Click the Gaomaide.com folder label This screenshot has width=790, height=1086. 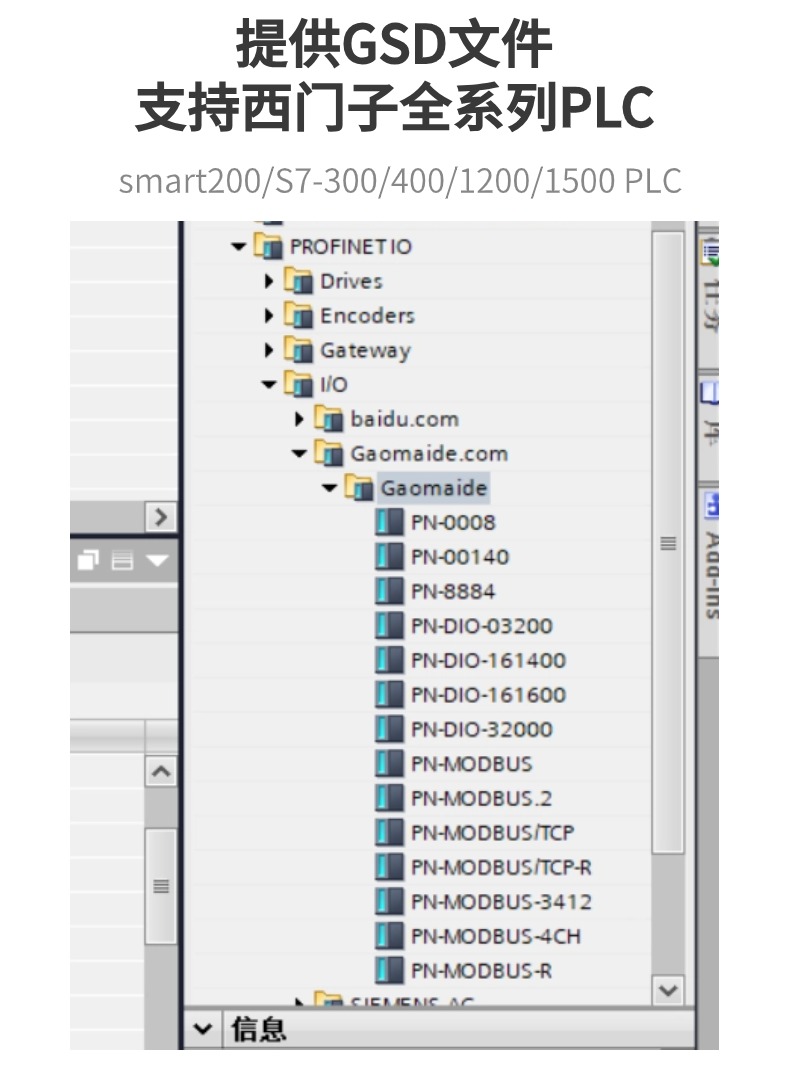point(429,454)
